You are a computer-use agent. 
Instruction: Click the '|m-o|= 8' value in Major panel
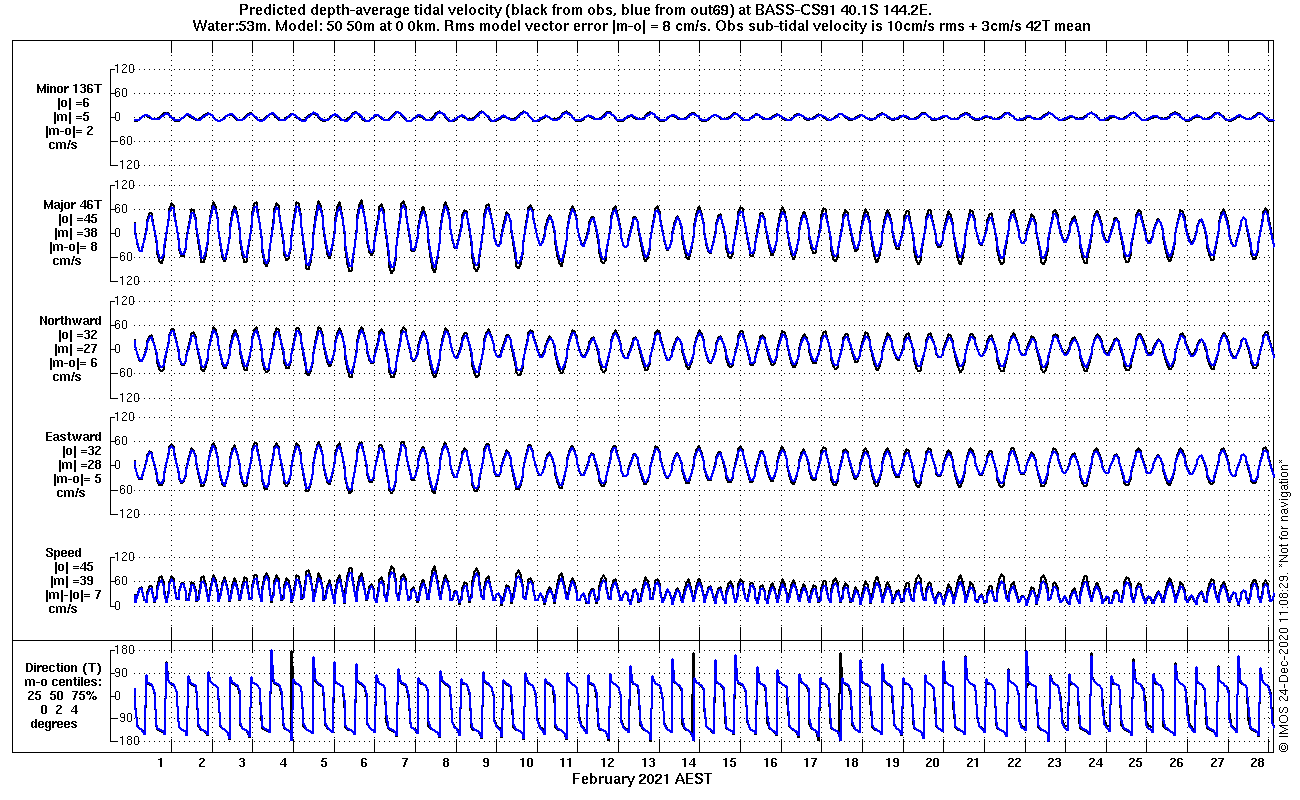click(x=73, y=247)
